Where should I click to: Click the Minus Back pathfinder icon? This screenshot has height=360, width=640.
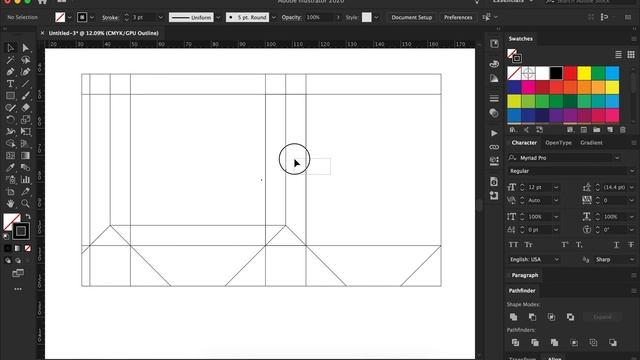[613, 343]
